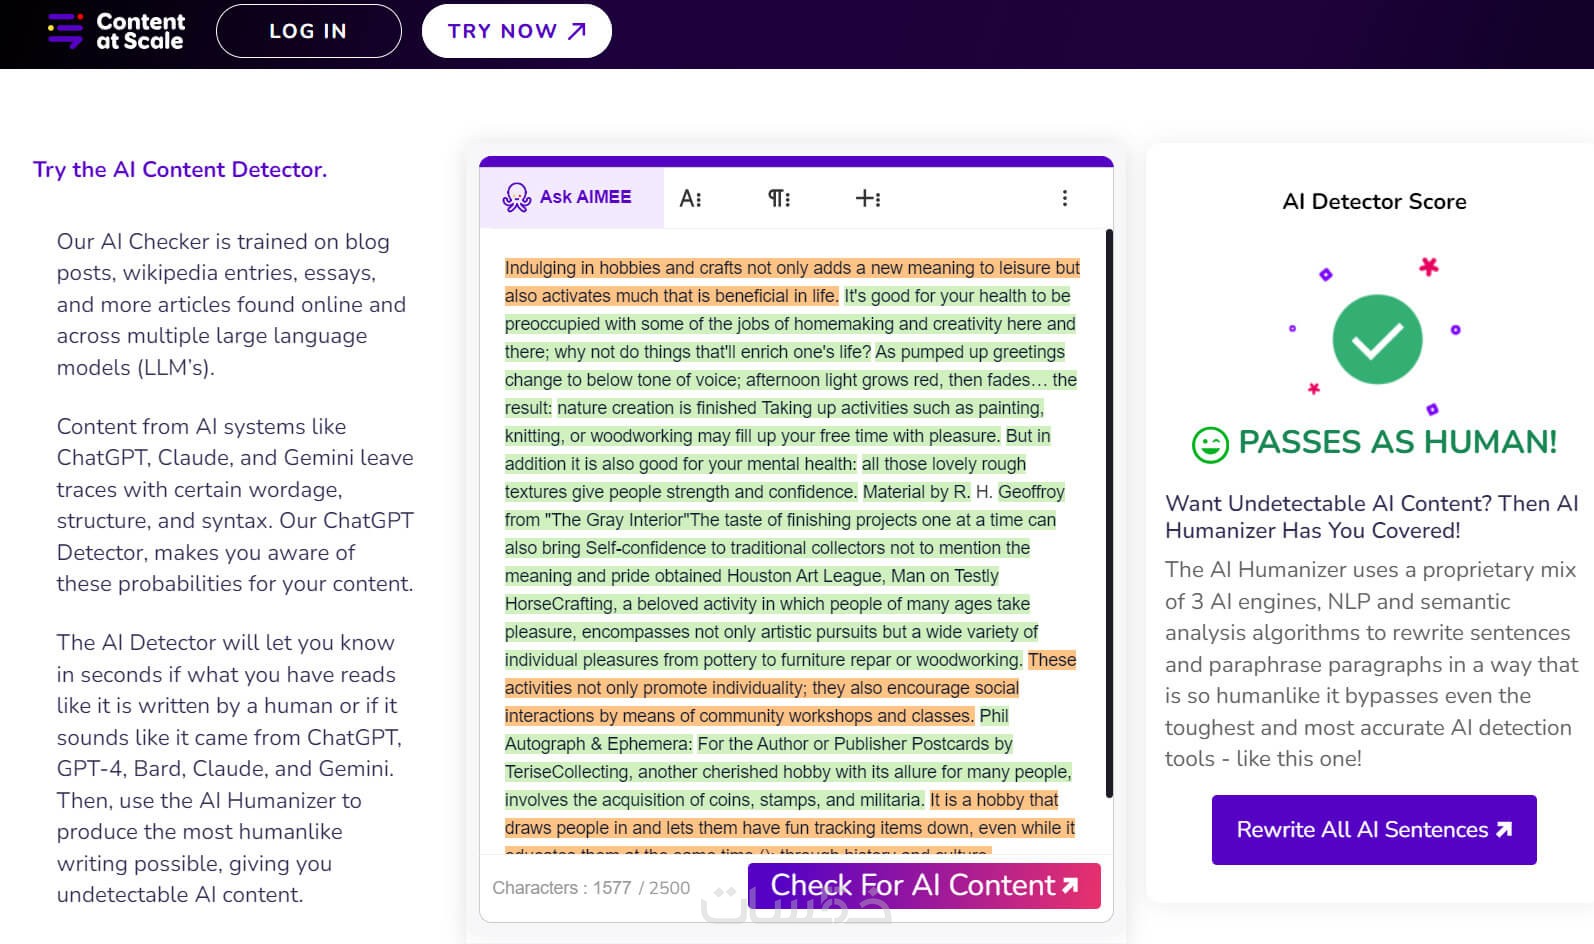Click Rewrite All AI Sentences button
This screenshot has height=944, width=1594.
[x=1374, y=830]
